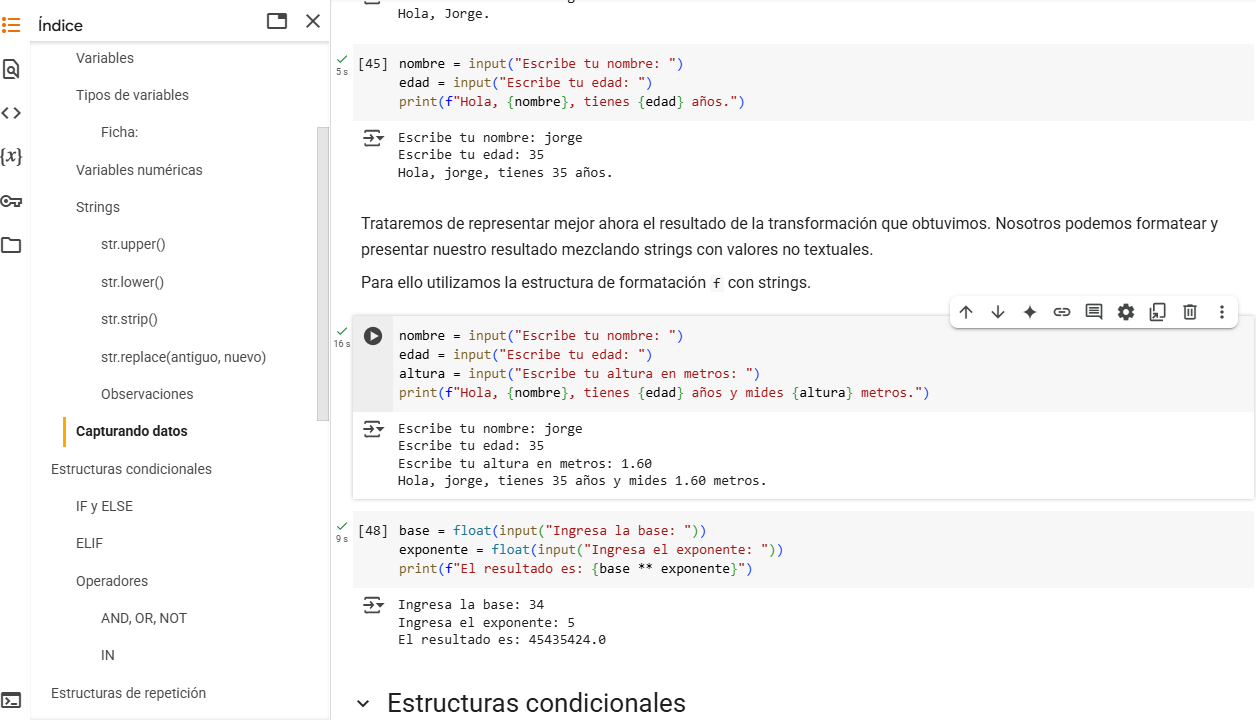Open the Operadores index entry
Image resolution: width=1256 pixels, height=720 pixels.
(112, 581)
